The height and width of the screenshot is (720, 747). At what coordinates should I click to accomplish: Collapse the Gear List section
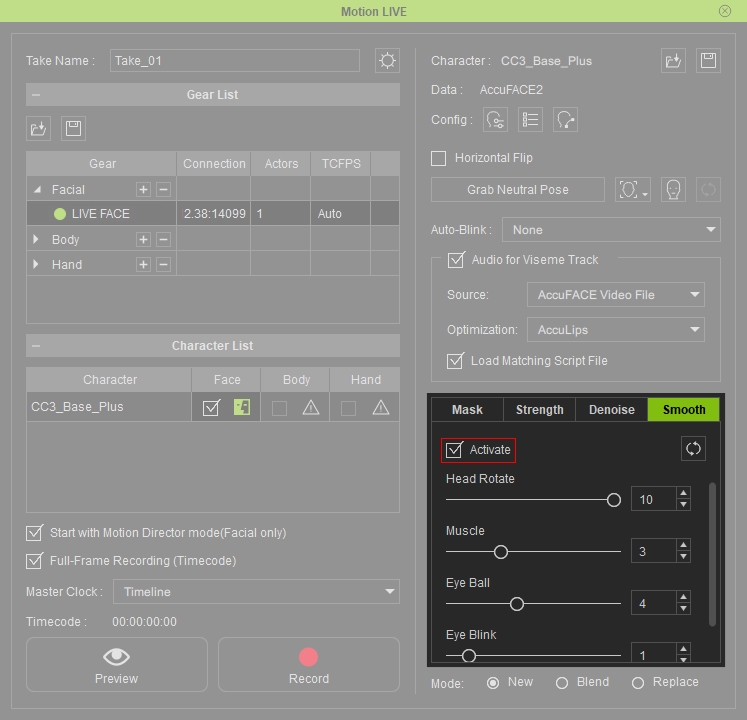pyautogui.click(x=36, y=95)
